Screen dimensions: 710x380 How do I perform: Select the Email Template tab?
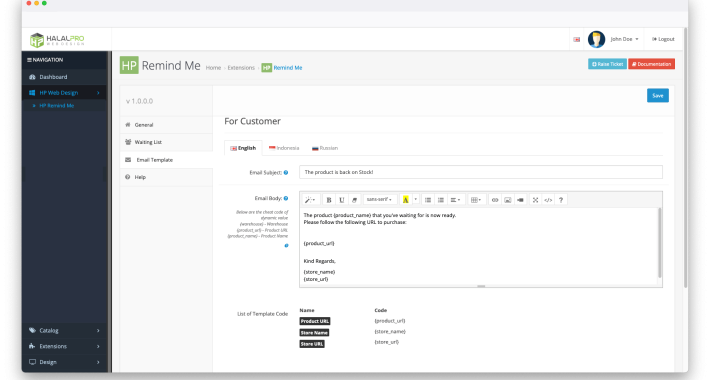[166, 160]
